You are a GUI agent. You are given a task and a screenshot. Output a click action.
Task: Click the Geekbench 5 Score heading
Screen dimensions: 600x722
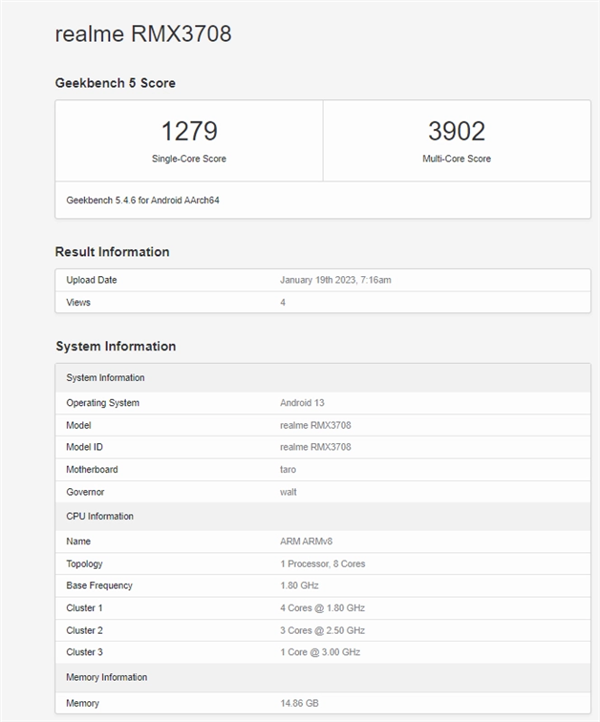[x=115, y=83]
